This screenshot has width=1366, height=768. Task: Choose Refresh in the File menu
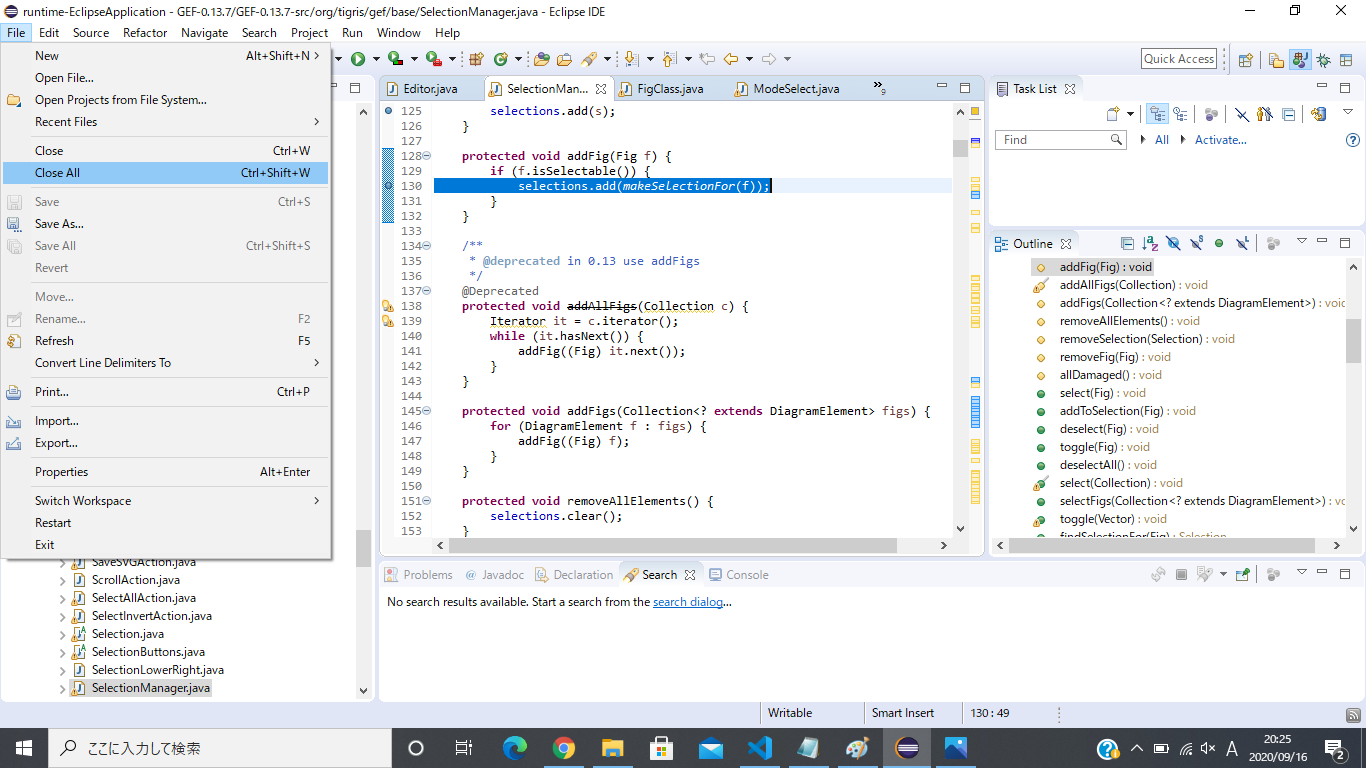(x=166, y=341)
